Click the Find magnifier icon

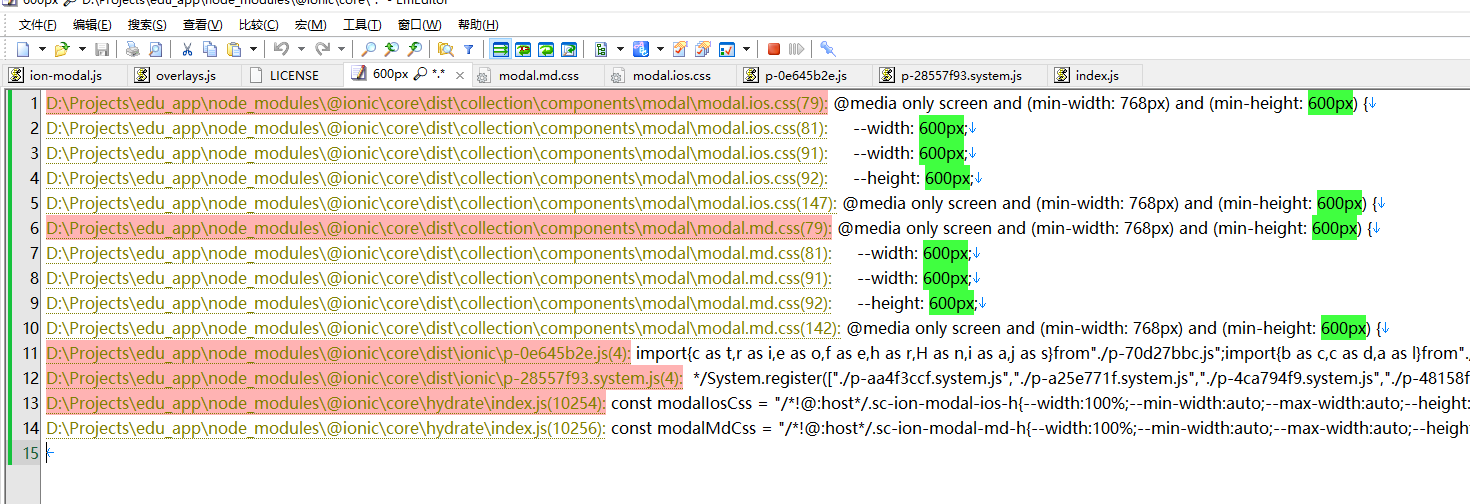tap(368, 49)
